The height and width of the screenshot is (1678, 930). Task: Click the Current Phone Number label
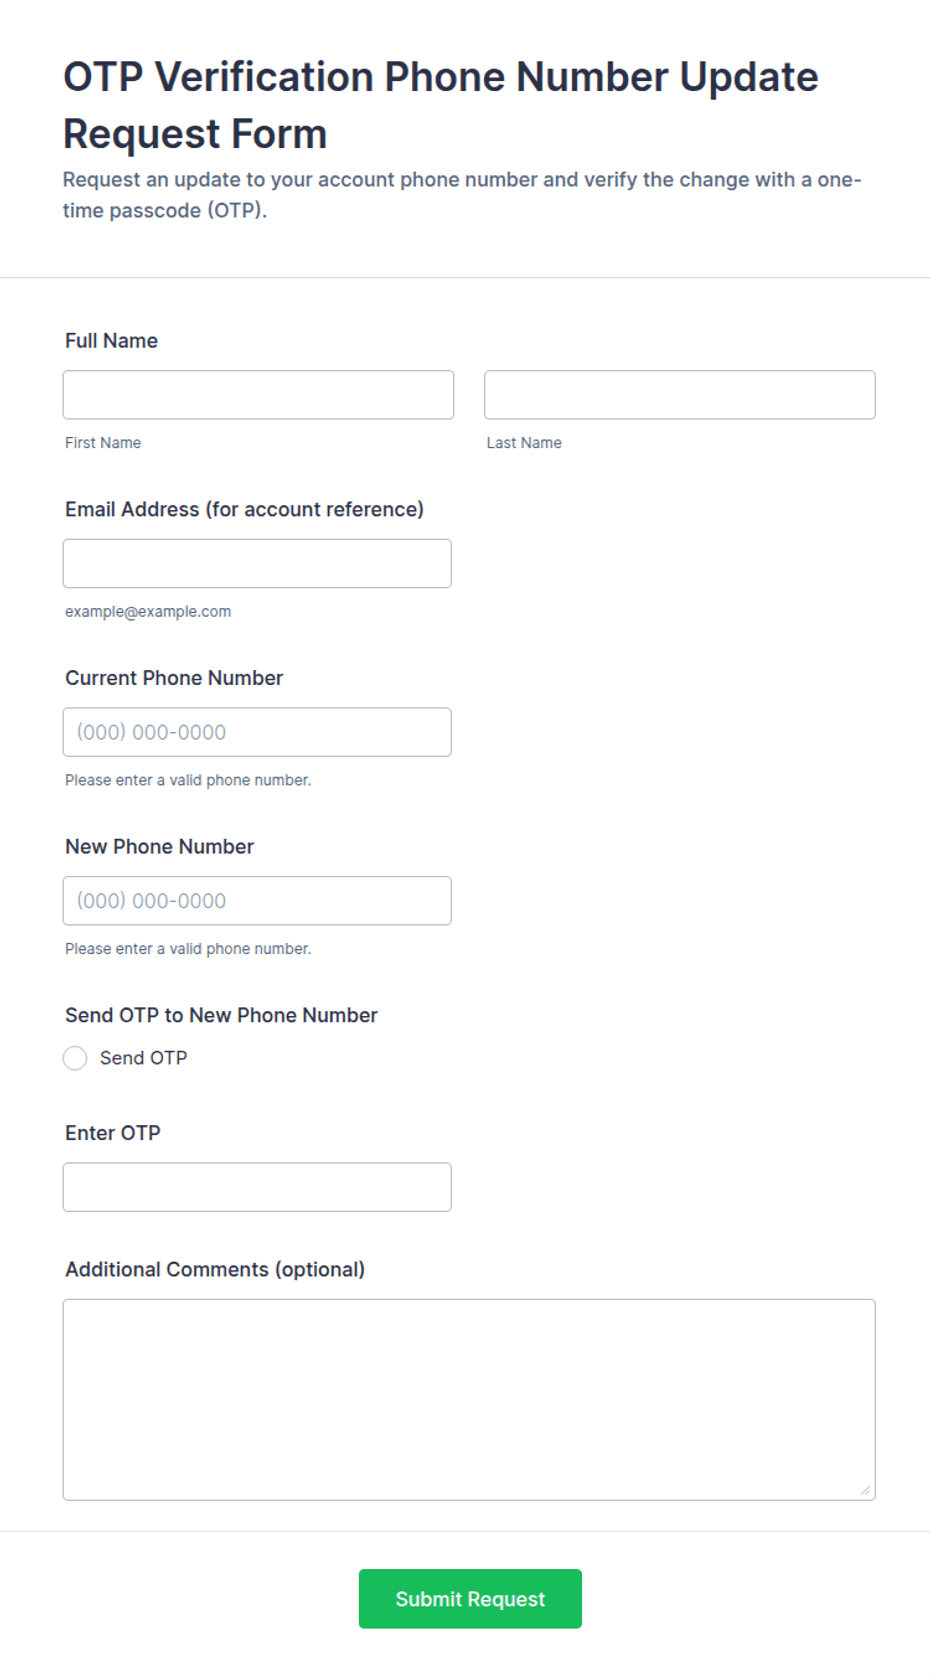pos(174,678)
